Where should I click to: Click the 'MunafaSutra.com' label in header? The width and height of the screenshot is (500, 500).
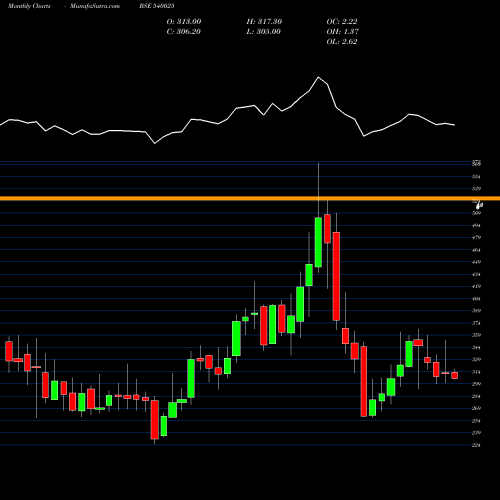click(x=95, y=6)
